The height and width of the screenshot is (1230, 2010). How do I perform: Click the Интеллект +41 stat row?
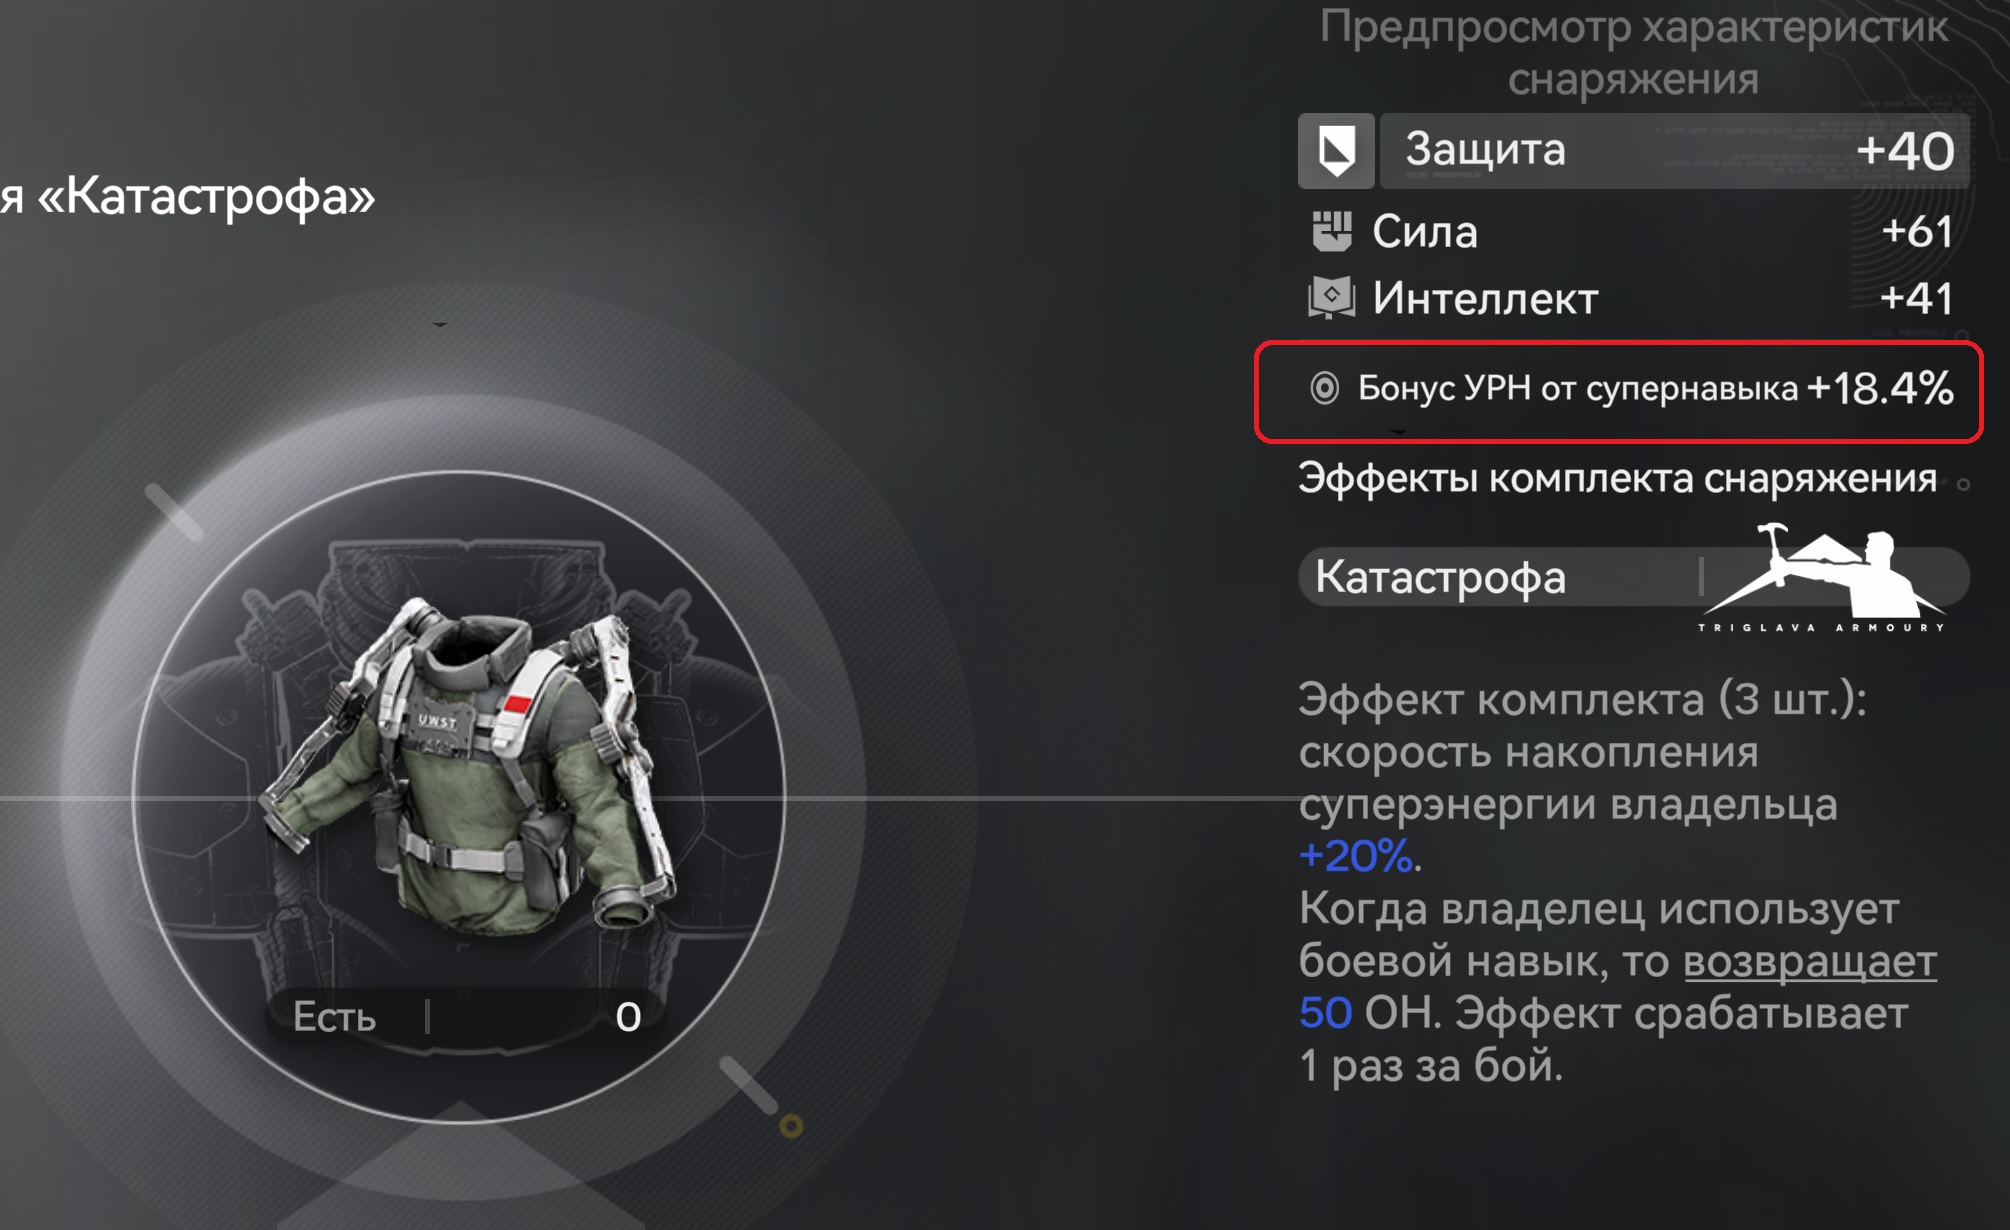point(1631,298)
